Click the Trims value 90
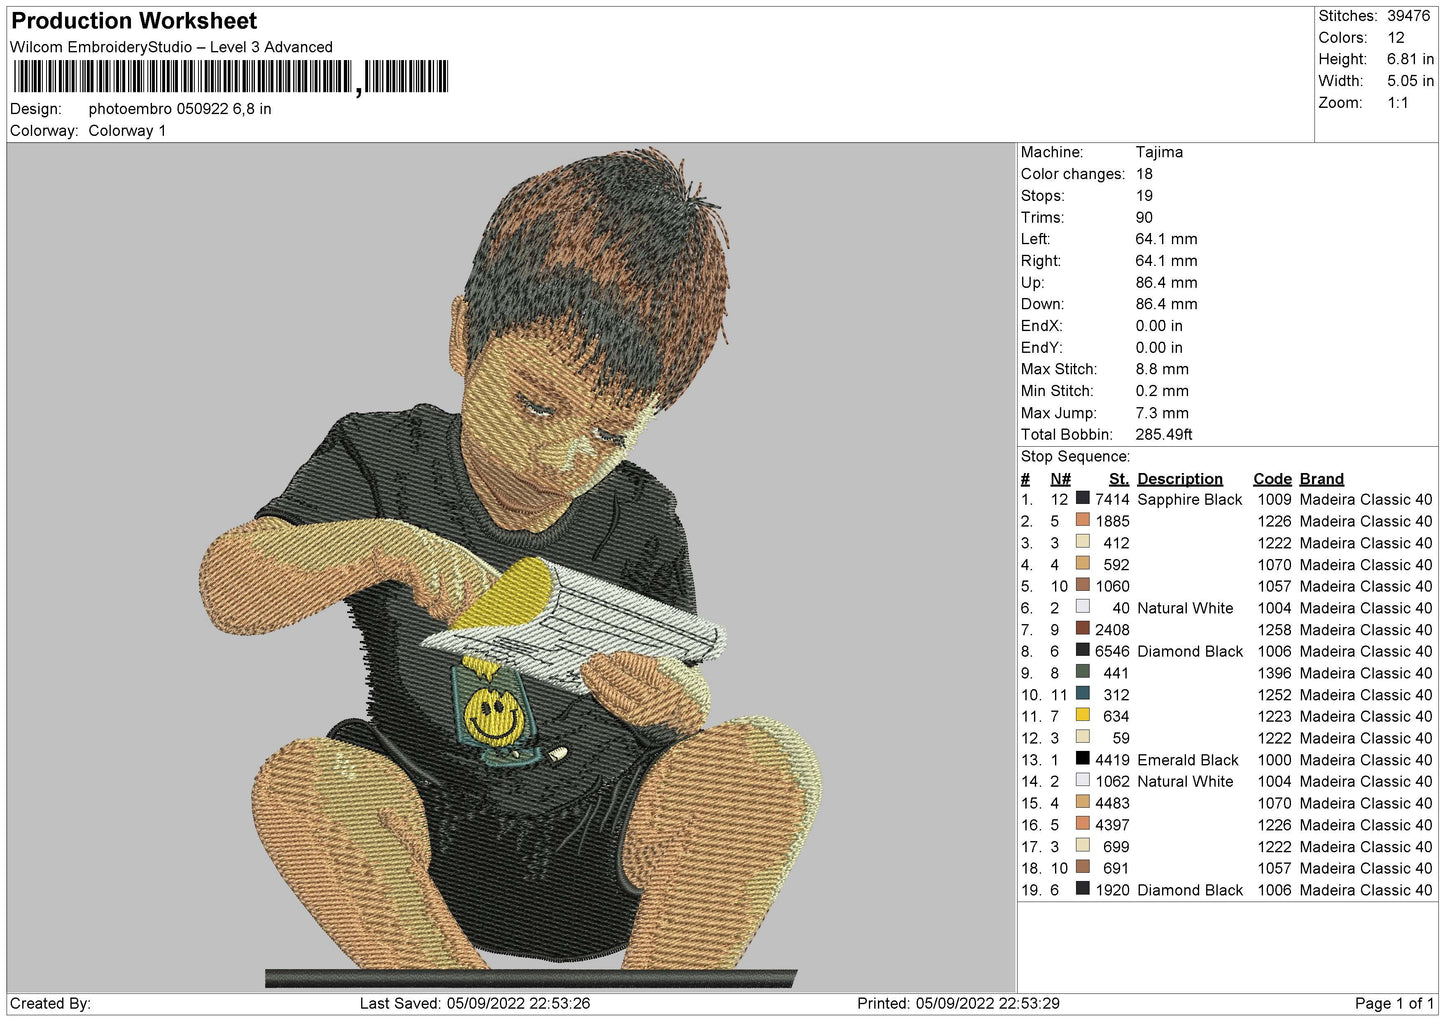Screen dimensions: 1445x1021 [x=1144, y=218]
